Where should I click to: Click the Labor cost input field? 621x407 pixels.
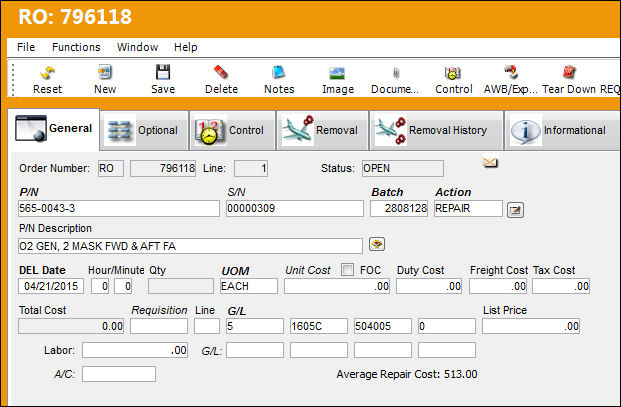pos(135,350)
